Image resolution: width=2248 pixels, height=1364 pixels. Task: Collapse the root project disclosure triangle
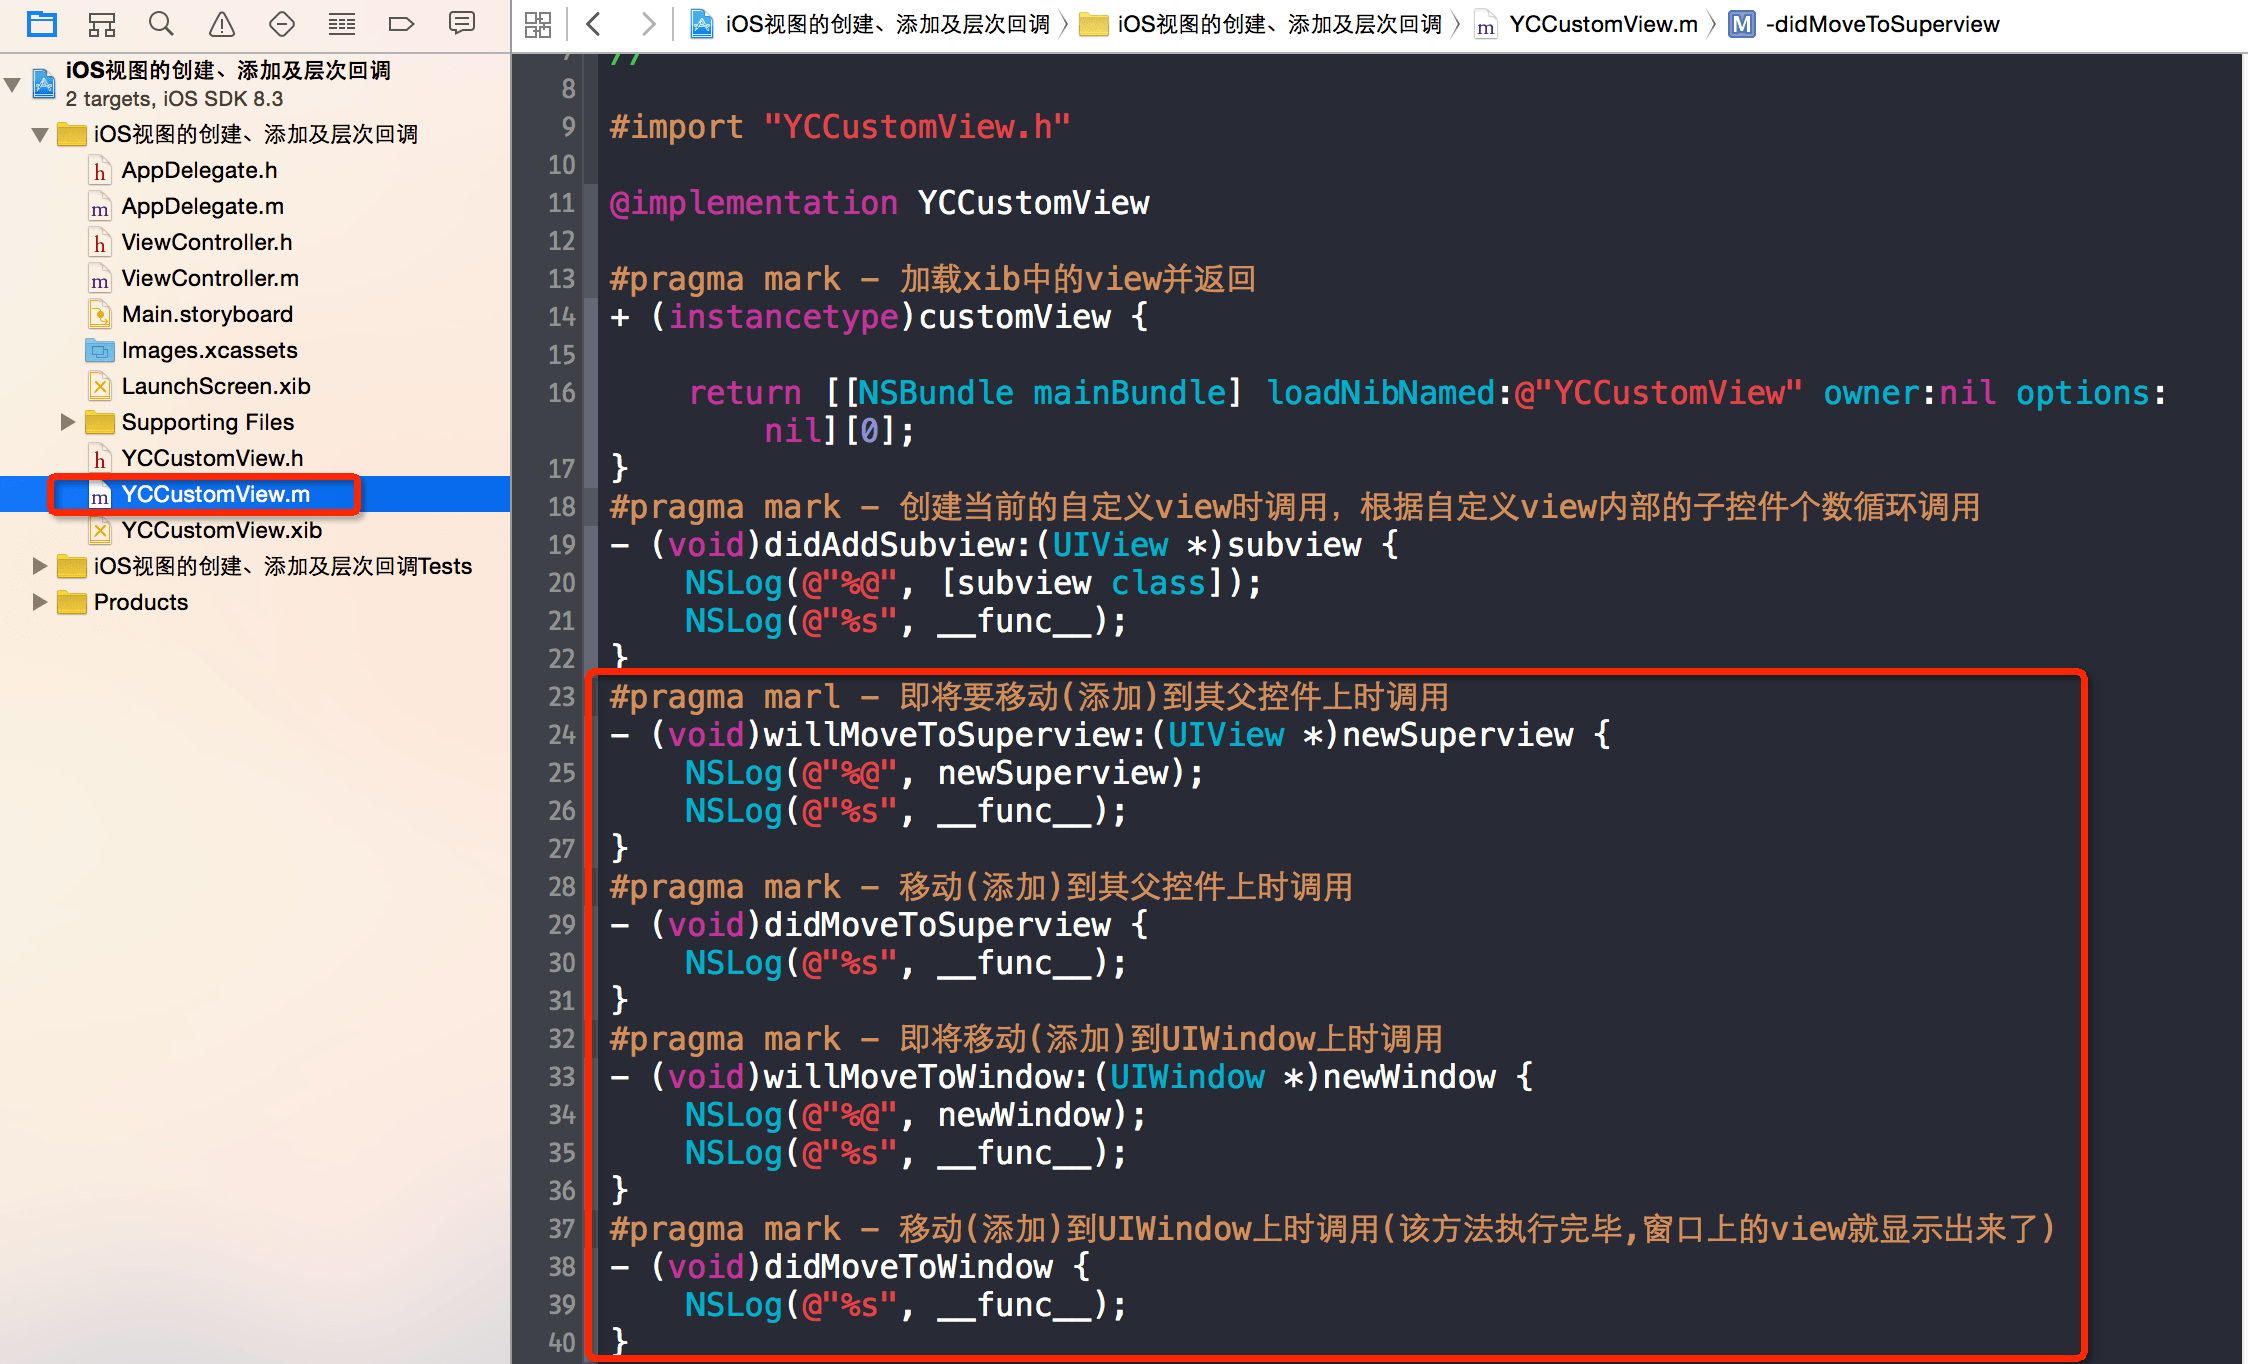13,84
